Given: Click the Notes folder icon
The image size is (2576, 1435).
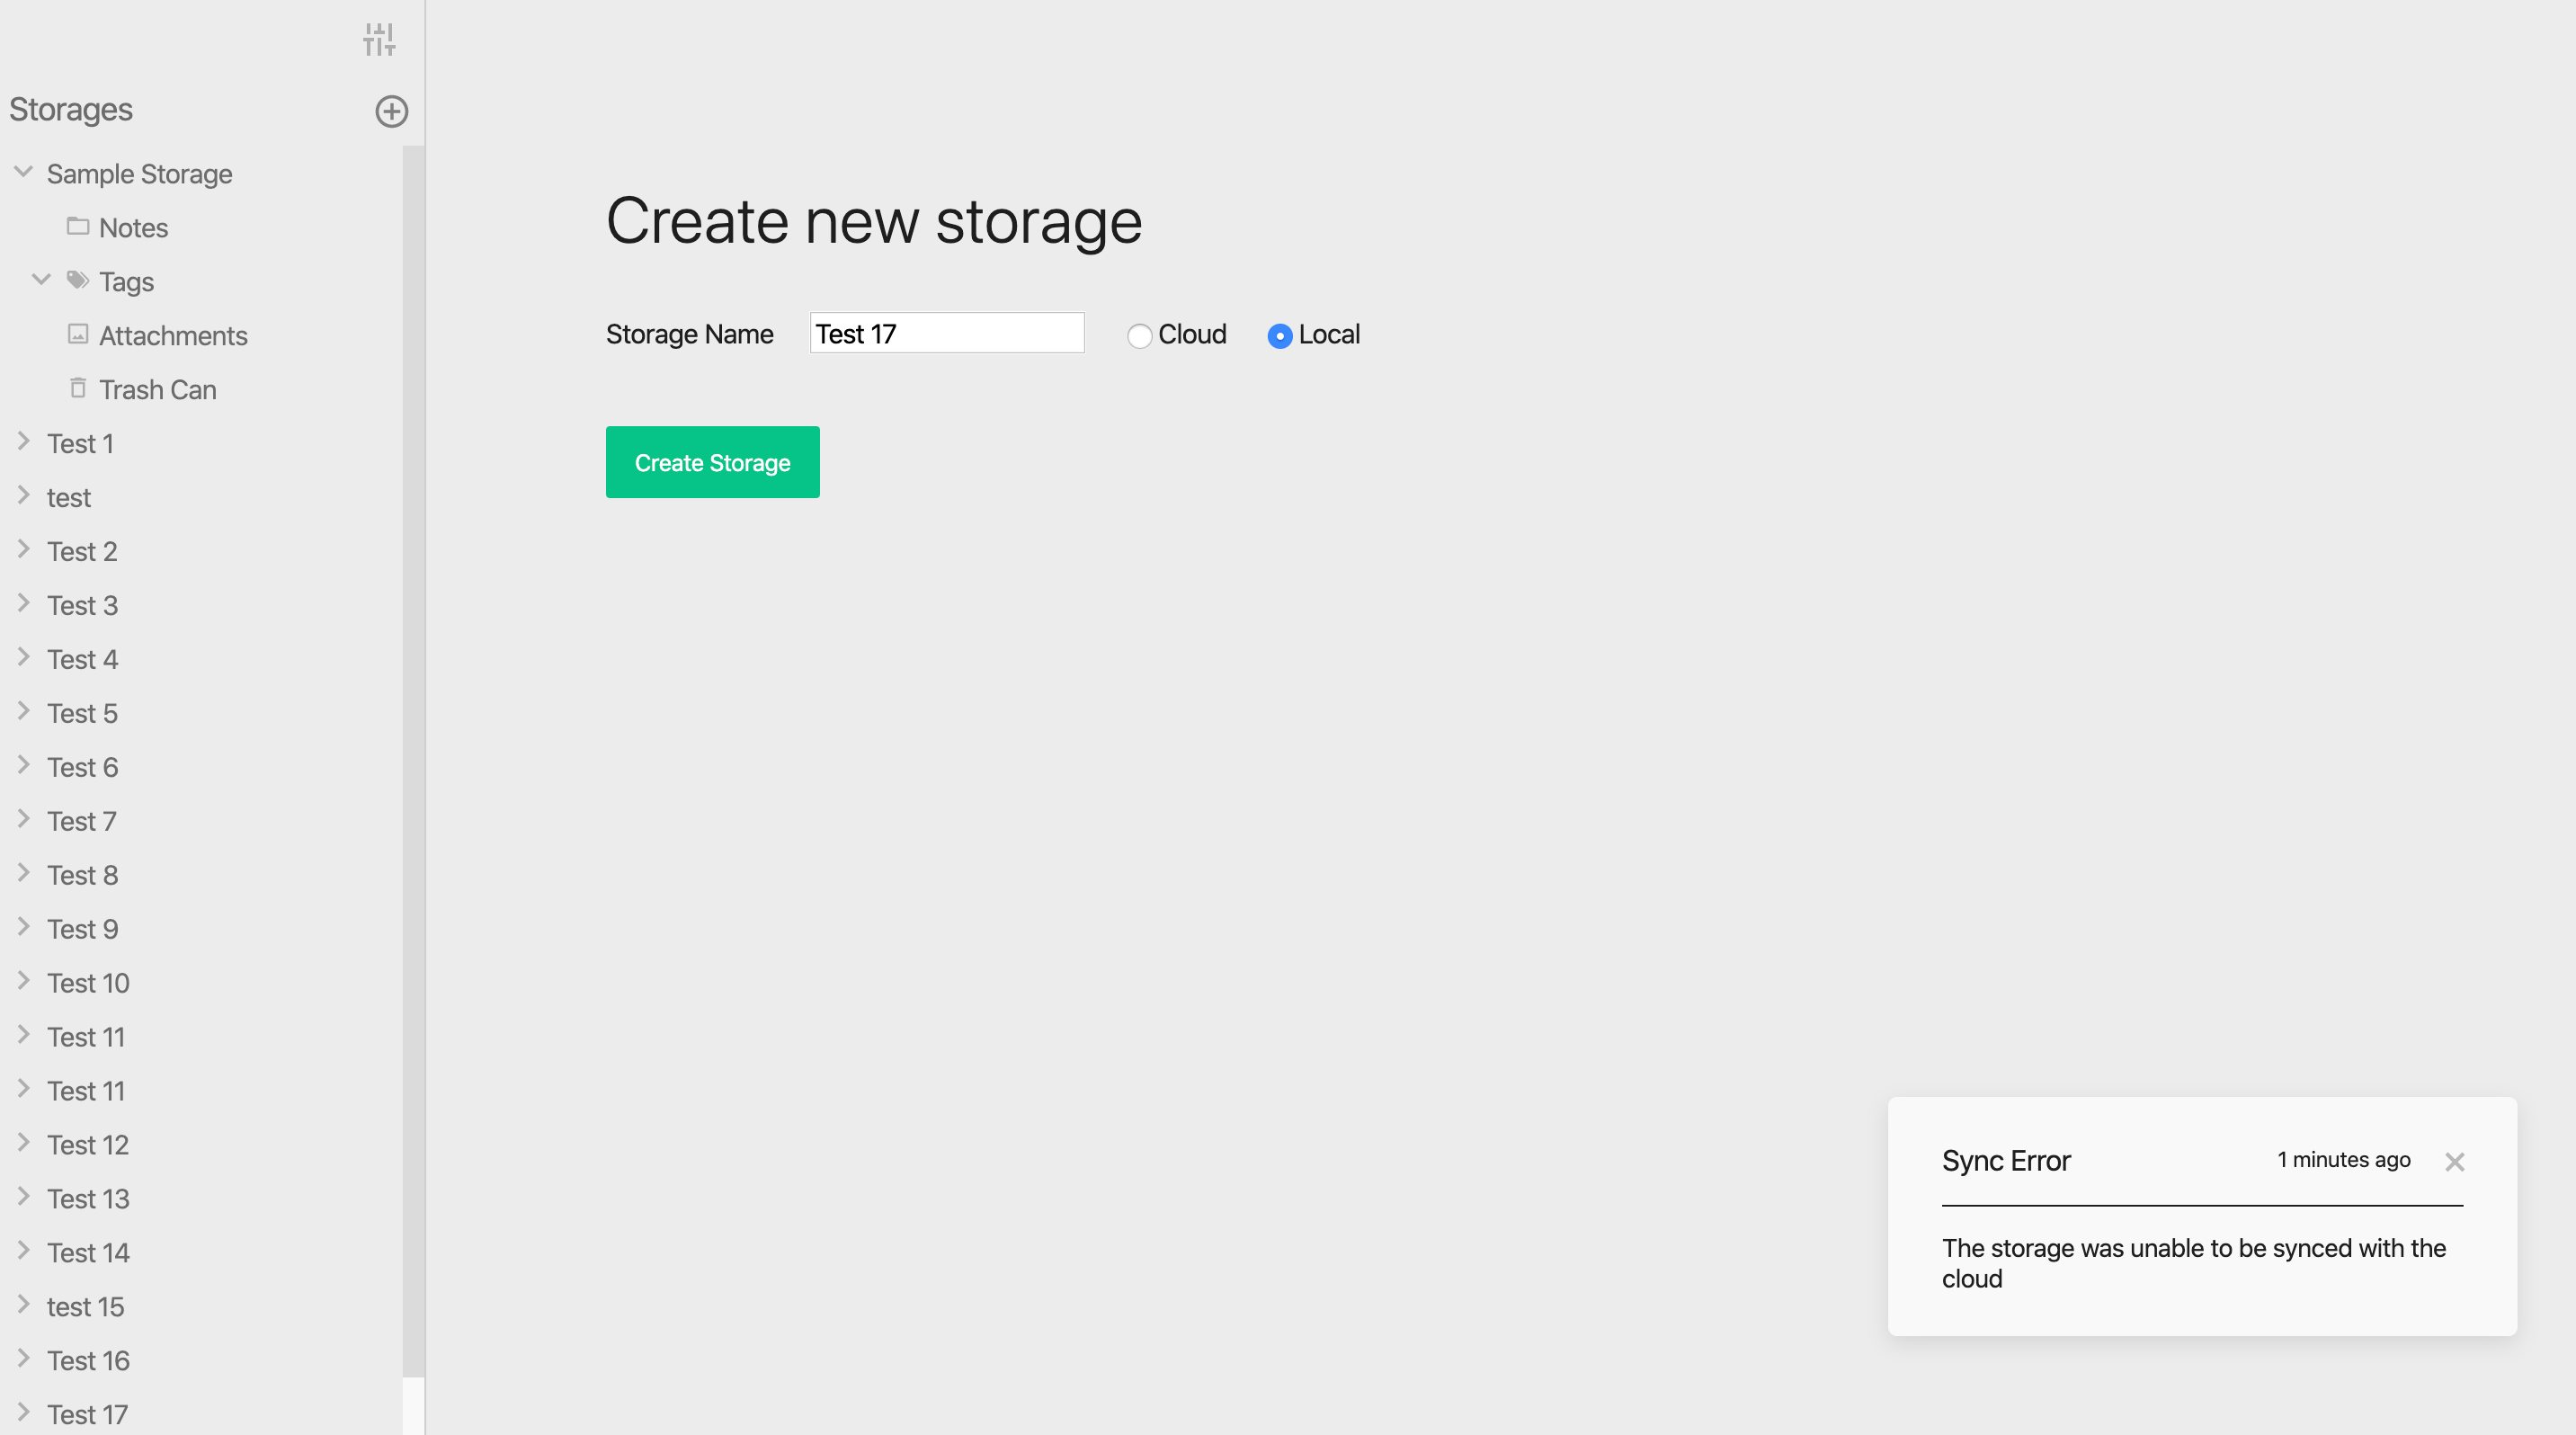Looking at the screenshot, I should [x=78, y=226].
